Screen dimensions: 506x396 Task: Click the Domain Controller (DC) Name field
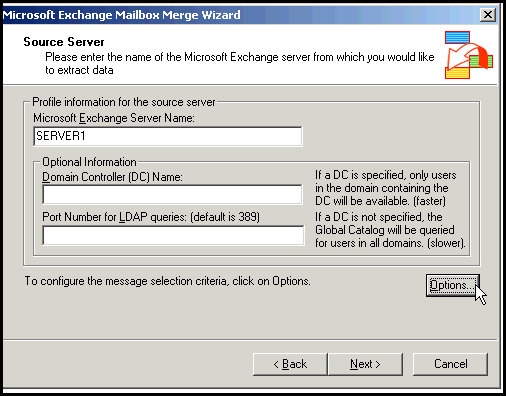click(x=172, y=194)
